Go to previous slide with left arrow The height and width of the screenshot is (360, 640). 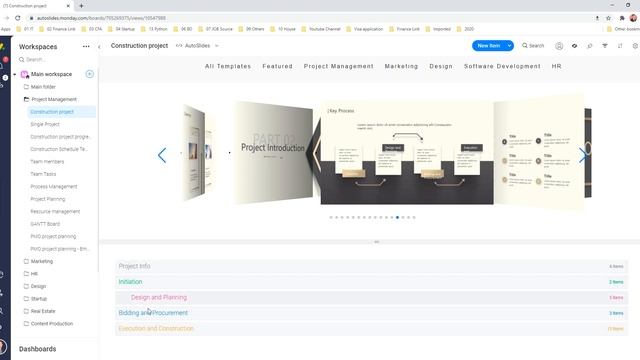(162, 156)
